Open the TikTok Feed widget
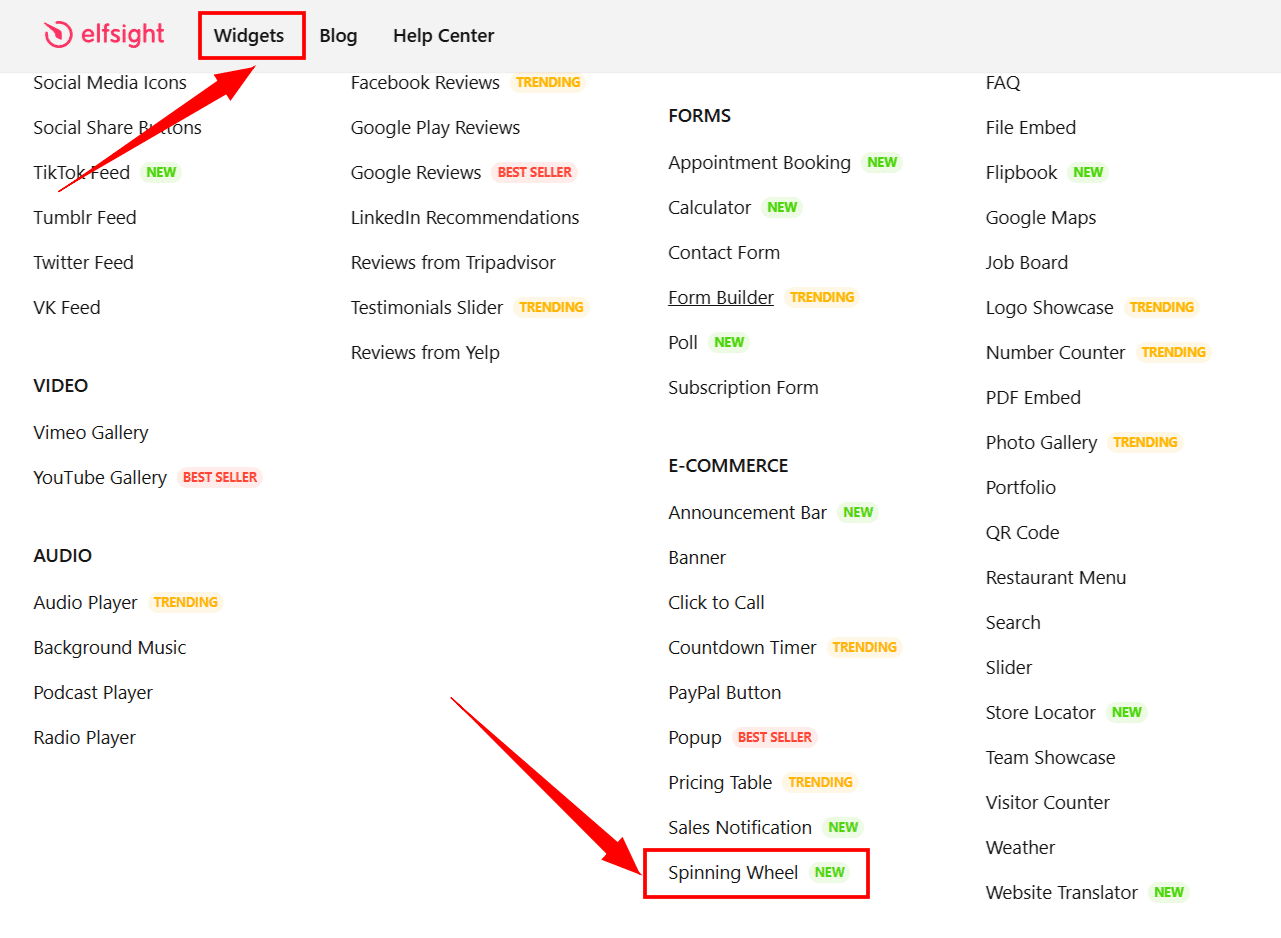Viewport: 1281px width, 938px height. point(82,173)
